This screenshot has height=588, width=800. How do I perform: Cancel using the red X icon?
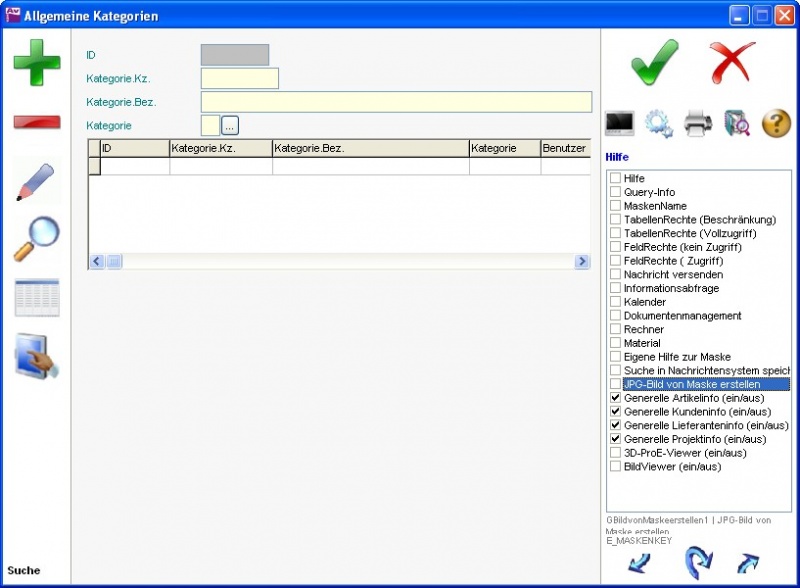coord(733,62)
